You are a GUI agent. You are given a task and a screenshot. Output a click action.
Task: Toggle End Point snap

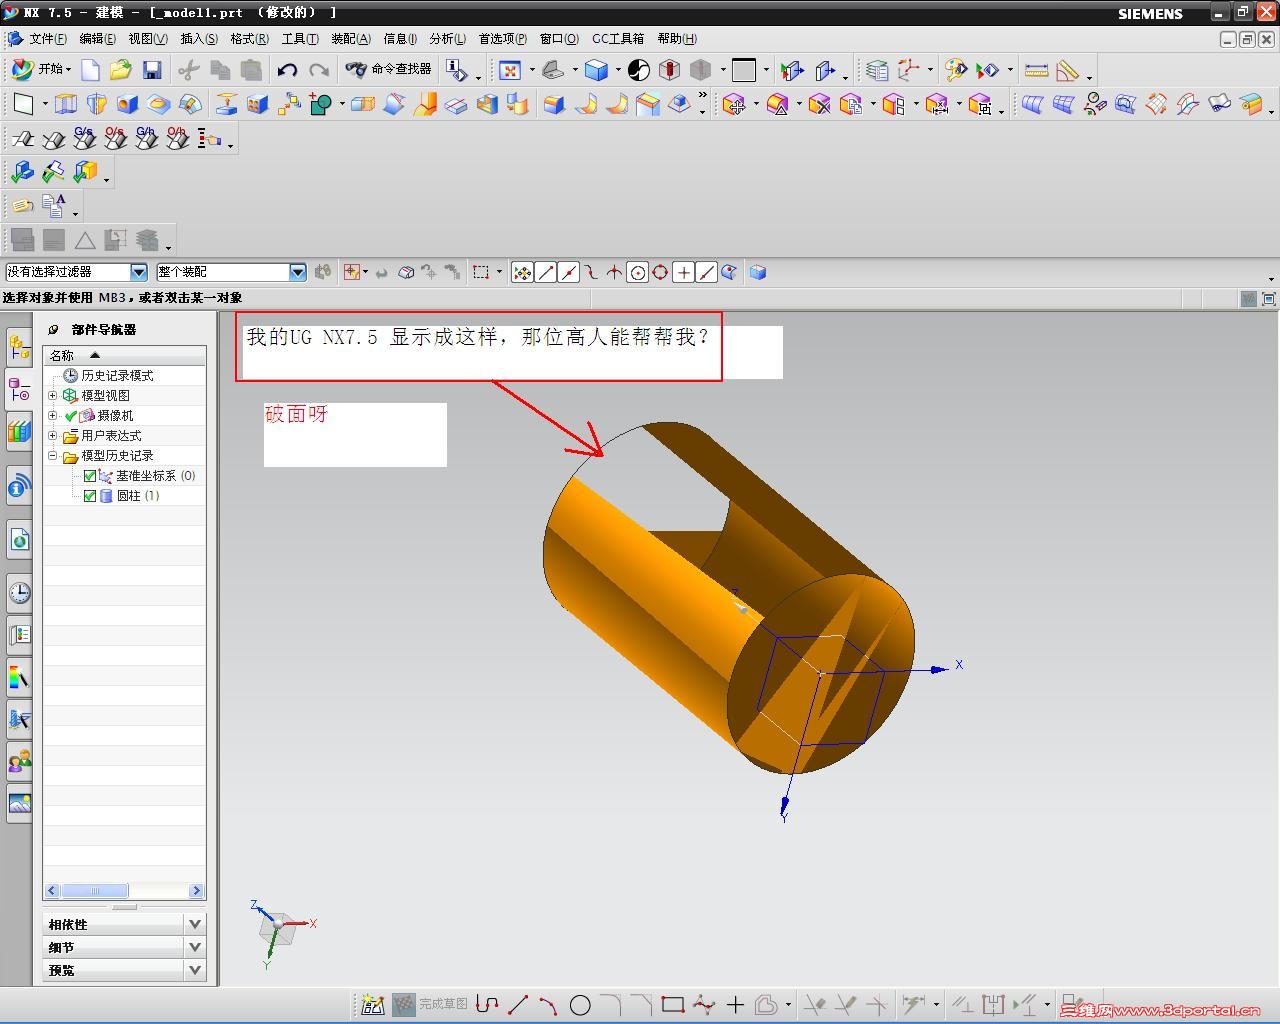pyautogui.click(x=545, y=272)
